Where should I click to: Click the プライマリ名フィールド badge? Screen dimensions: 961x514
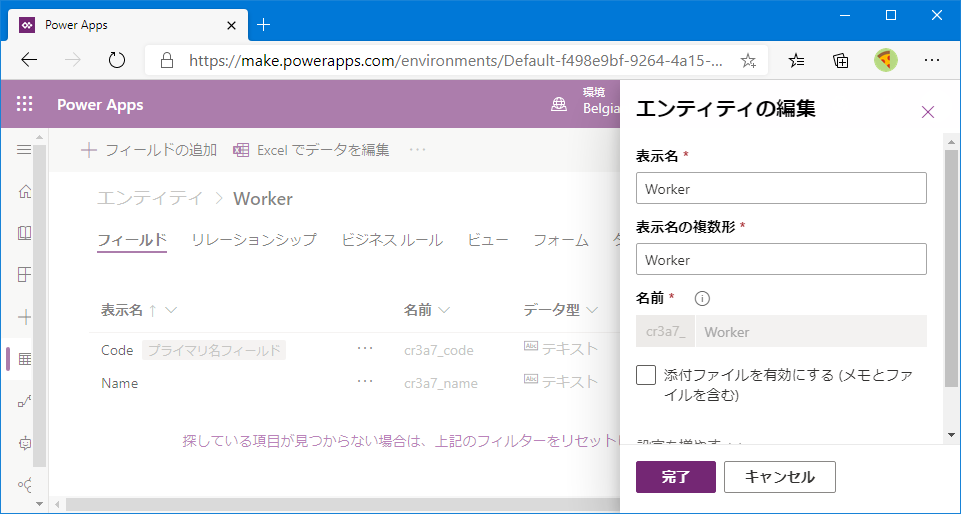(214, 350)
